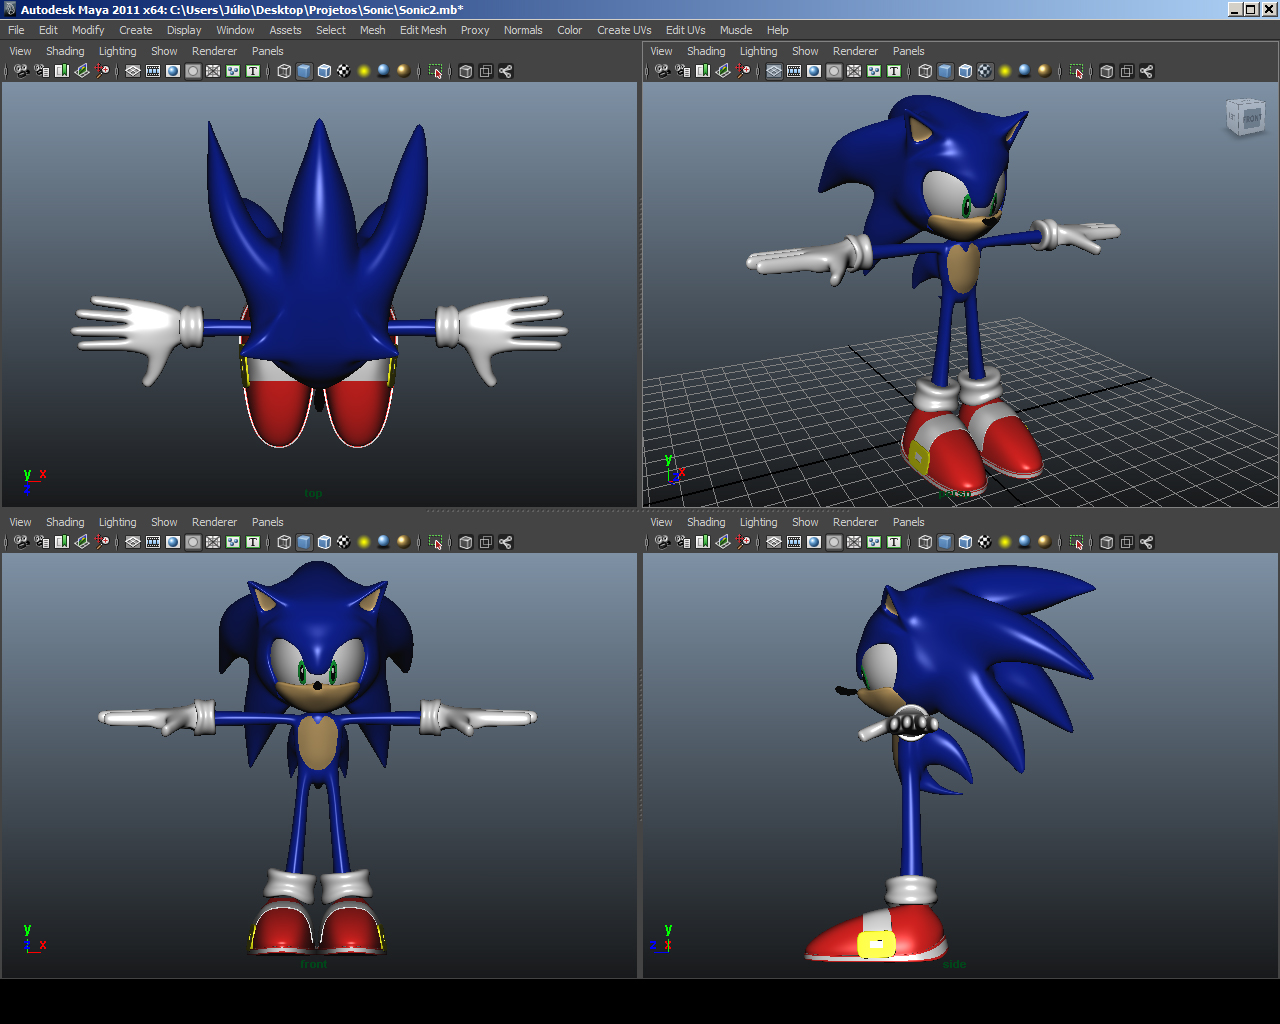
Task: Toggle Film Gate in top view toolbar
Action: click(x=153, y=71)
